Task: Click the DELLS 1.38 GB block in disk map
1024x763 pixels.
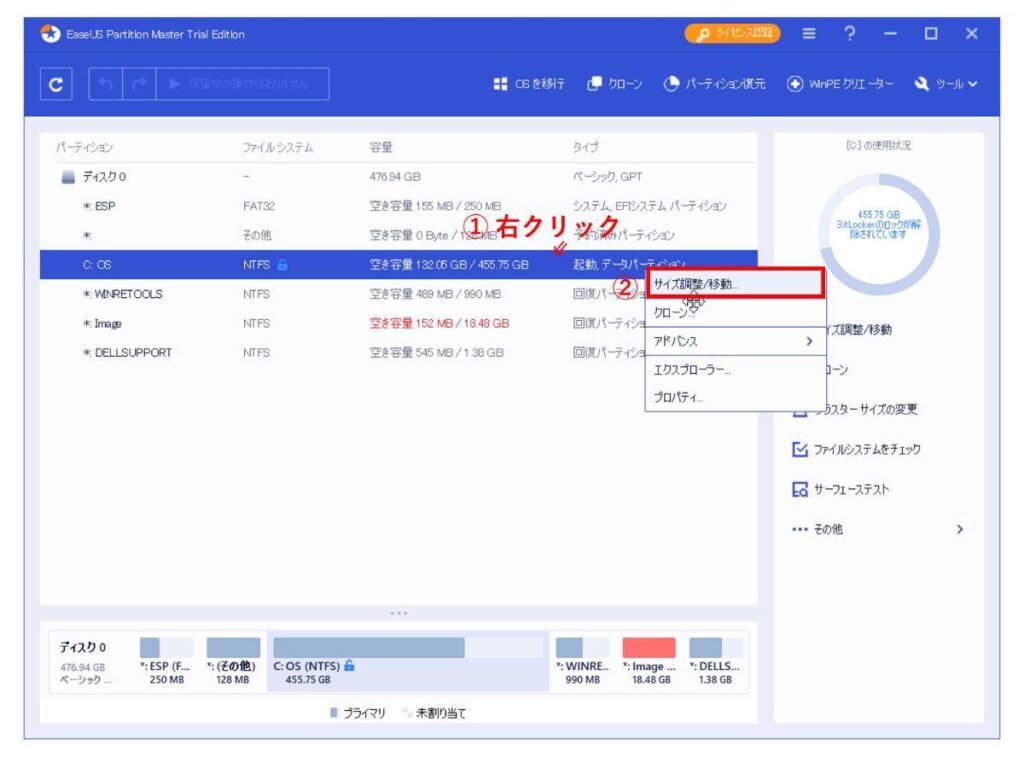Action: click(x=715, y=661)
